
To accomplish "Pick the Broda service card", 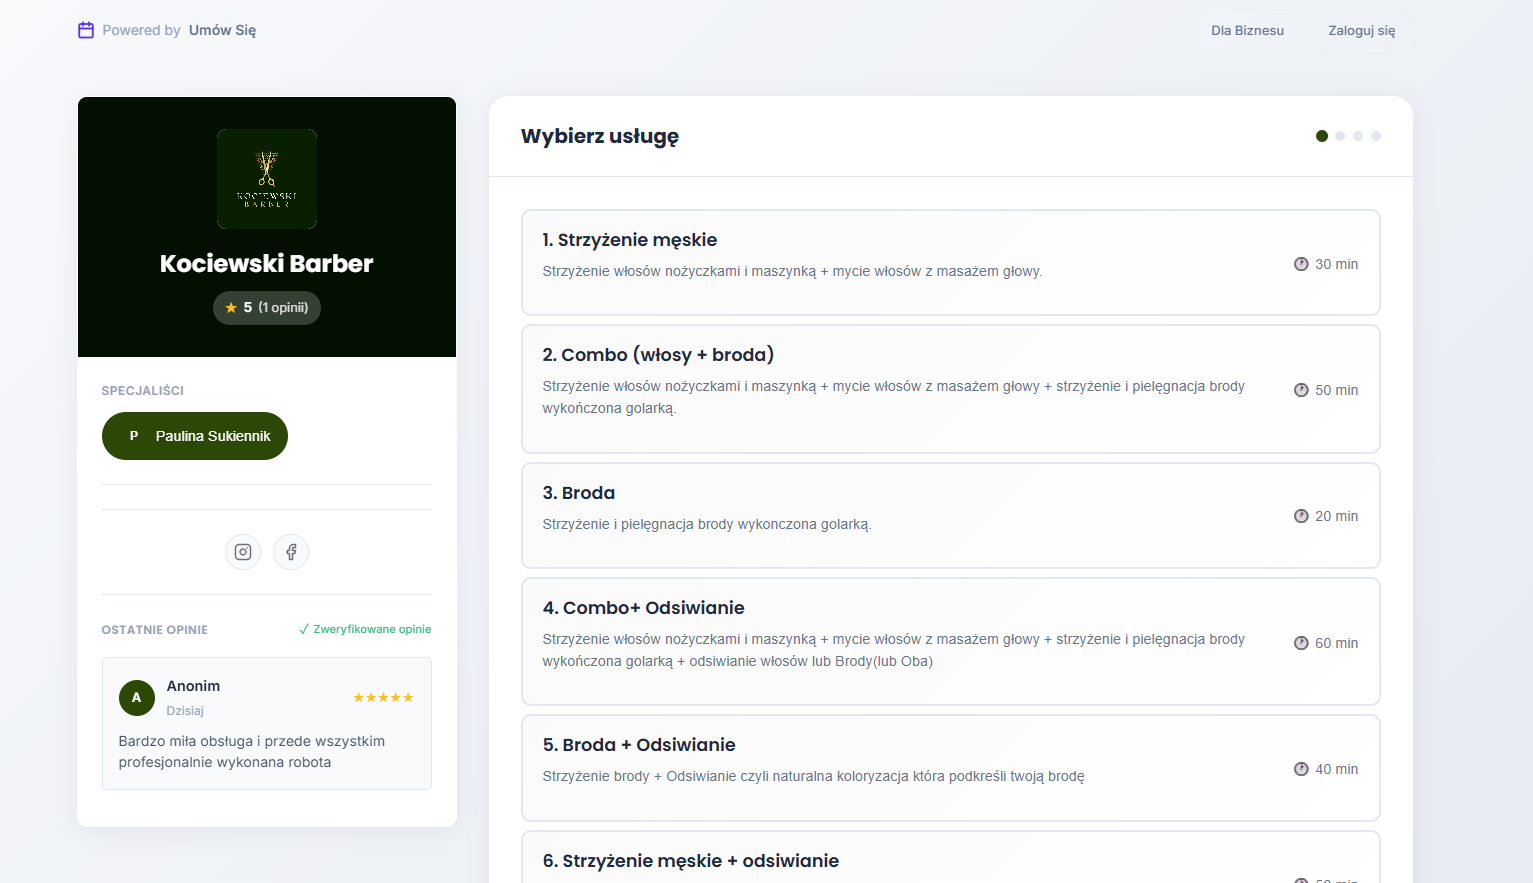I will (x=950, y=515).
